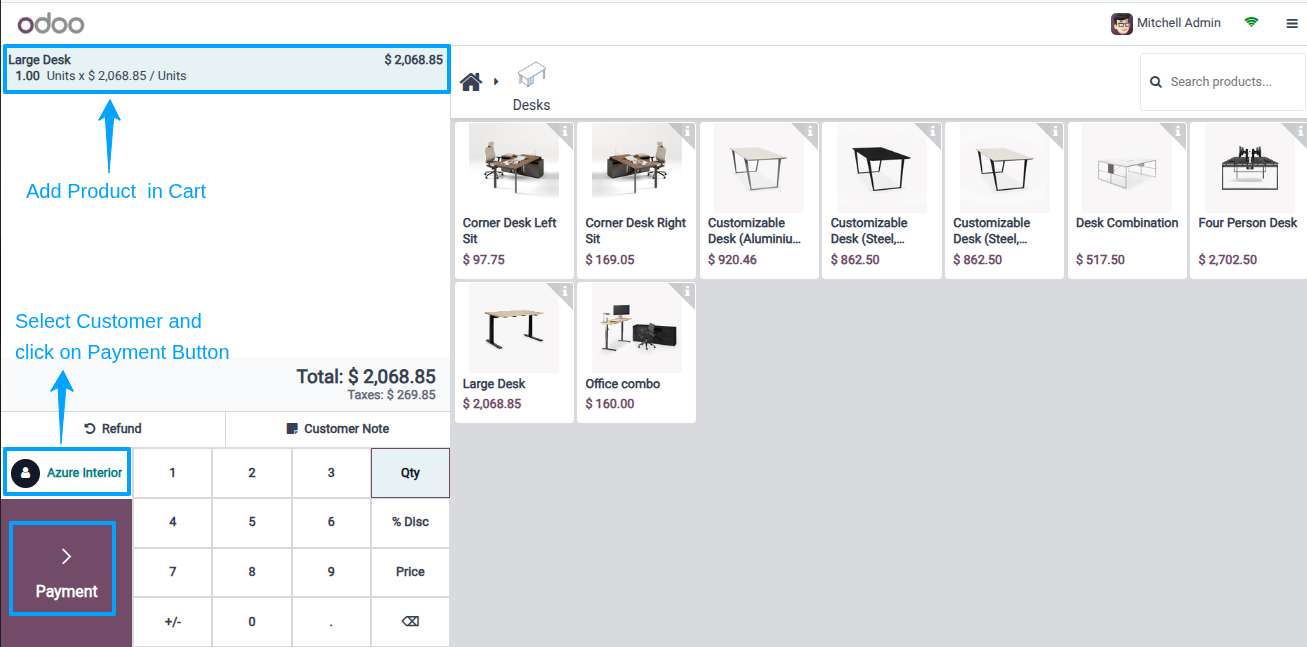This screenshot has height=647, width=1307.
Task: Click numpad key 6
Action: click(331, 522)
